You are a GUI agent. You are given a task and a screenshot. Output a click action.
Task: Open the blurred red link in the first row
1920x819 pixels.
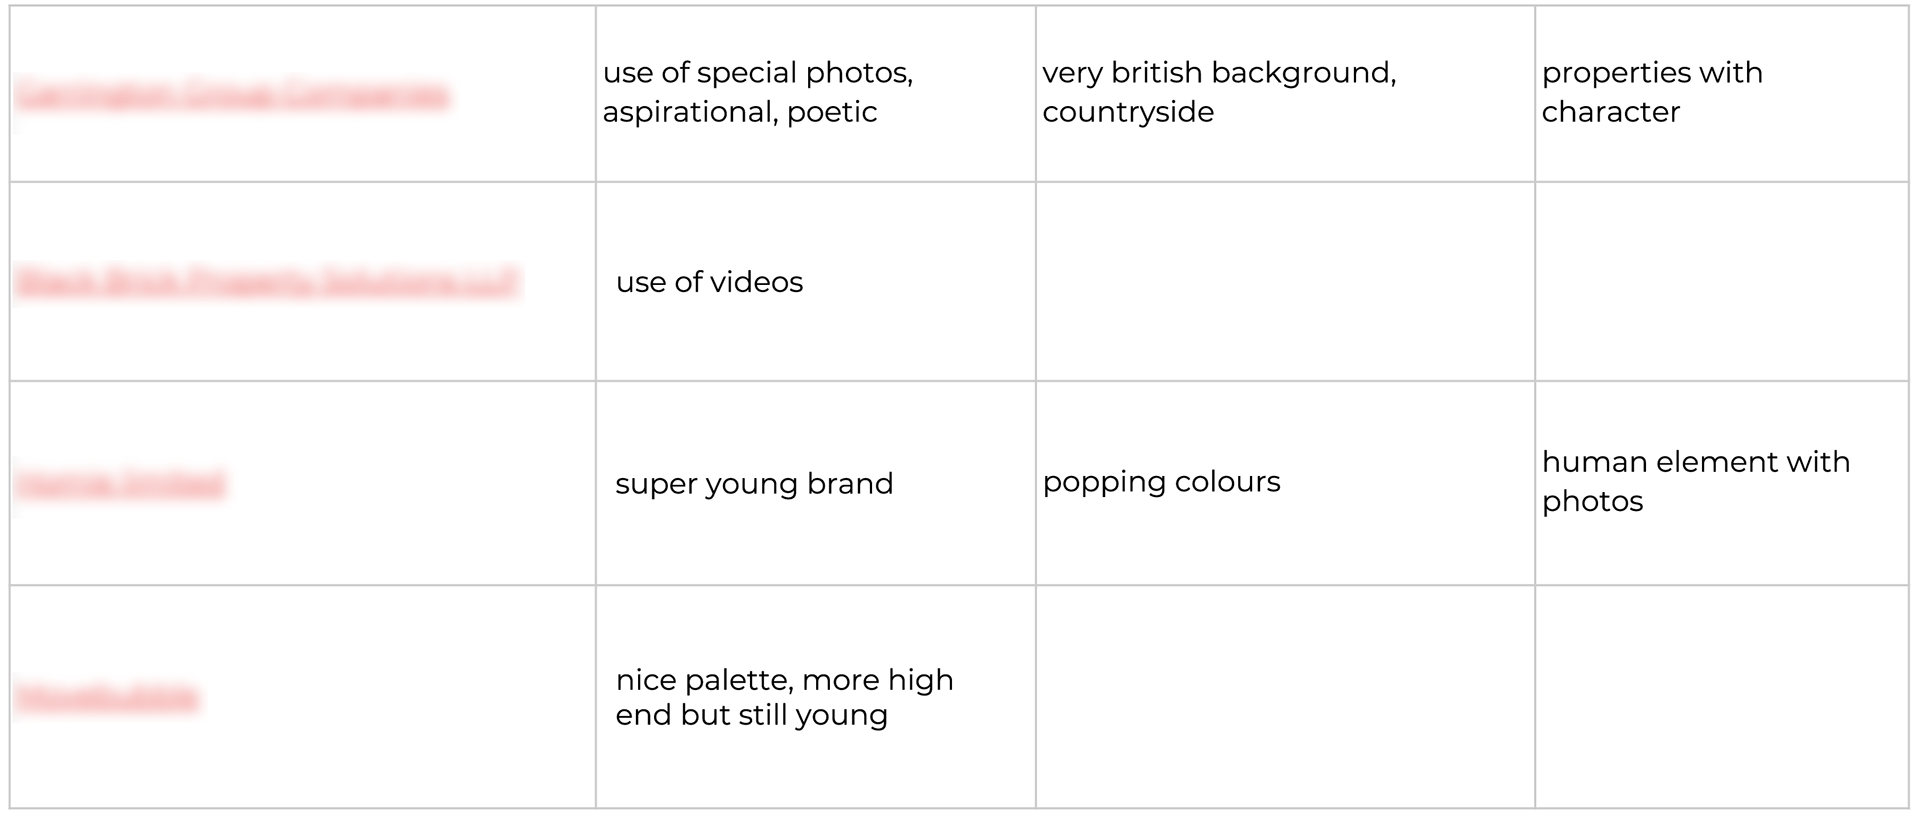(232, 94)
